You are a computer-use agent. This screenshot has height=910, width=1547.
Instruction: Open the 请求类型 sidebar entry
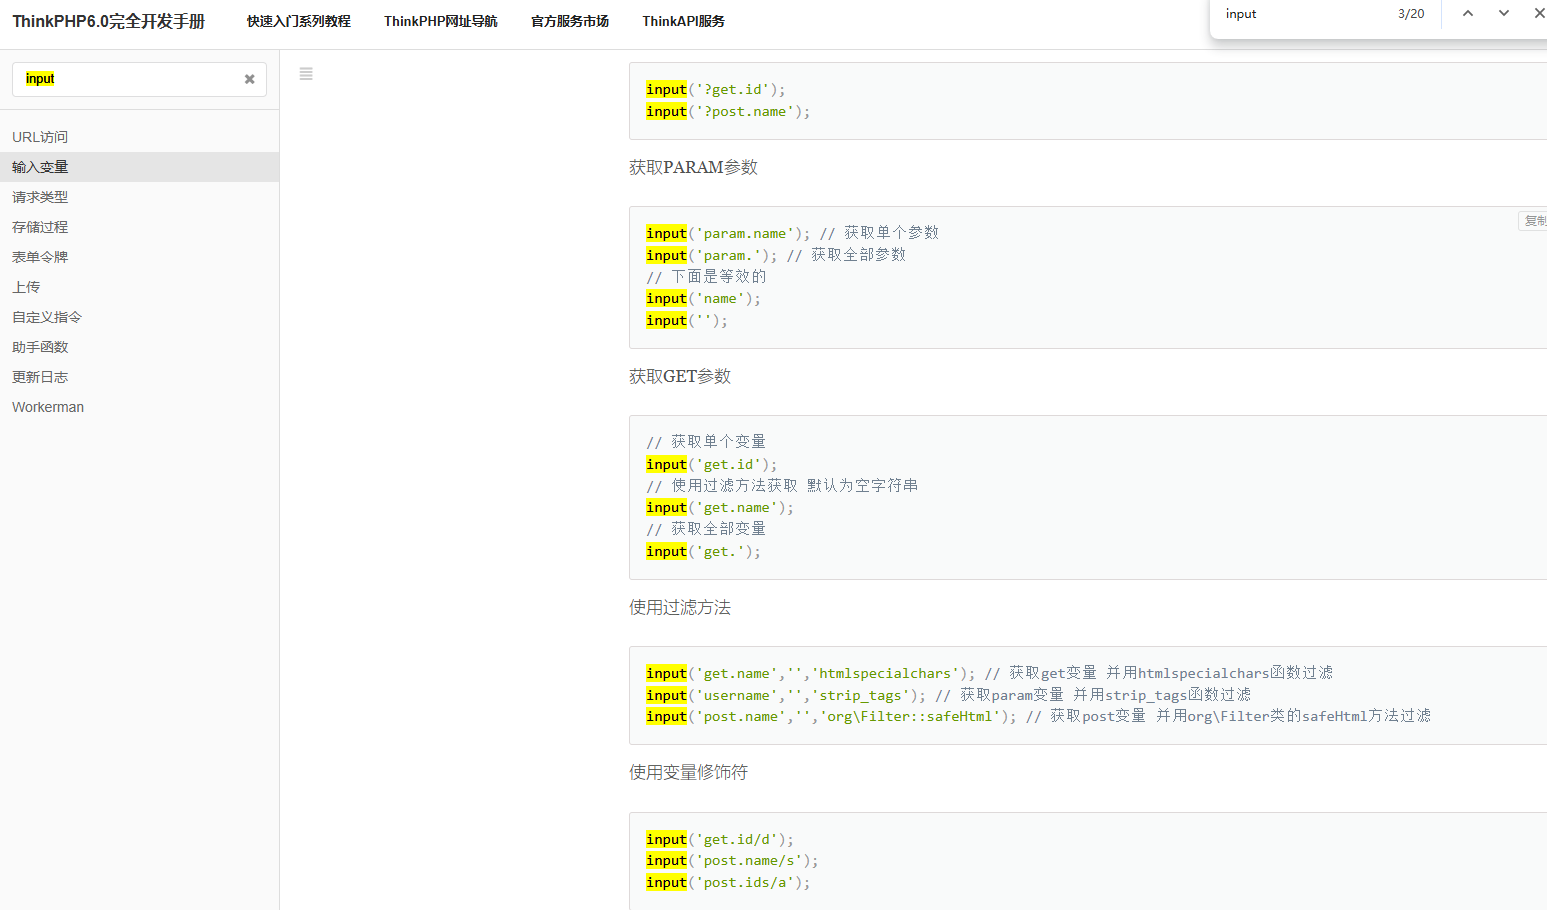coord(40,197)
